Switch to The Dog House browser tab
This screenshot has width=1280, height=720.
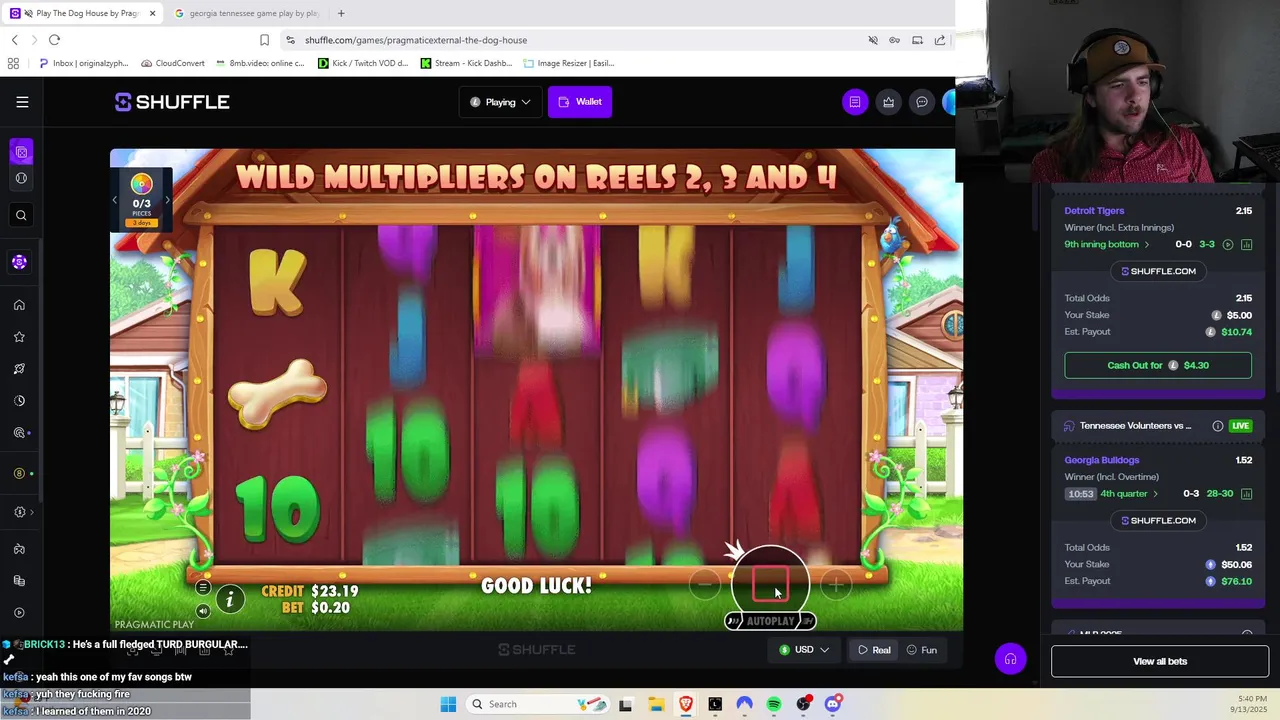coord(85,13)
